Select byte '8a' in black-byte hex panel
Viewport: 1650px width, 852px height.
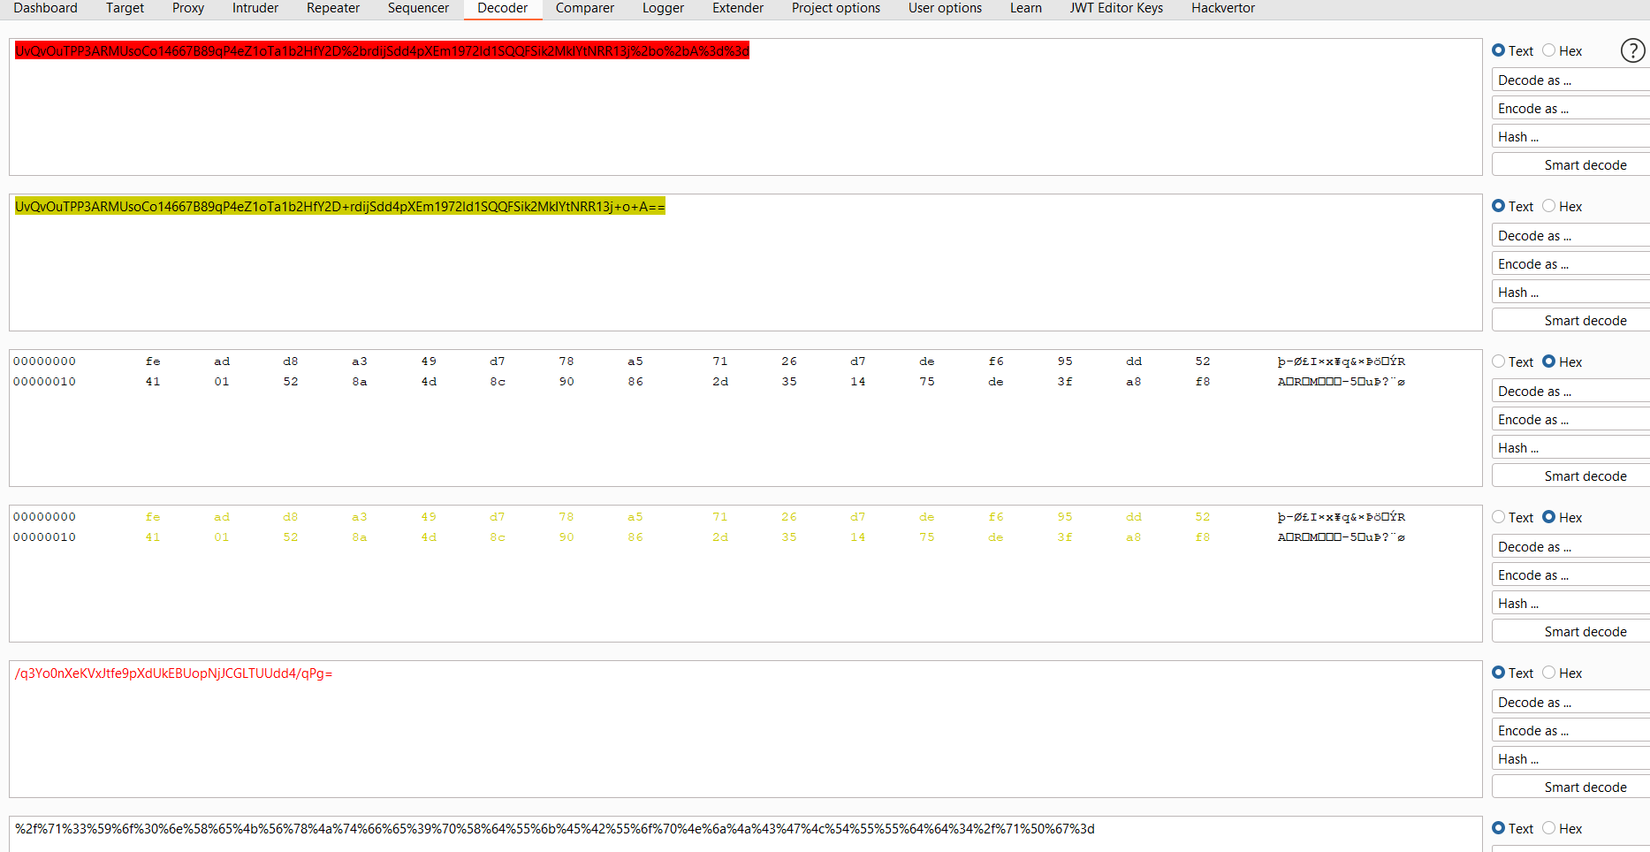click(x=359, y=382)
